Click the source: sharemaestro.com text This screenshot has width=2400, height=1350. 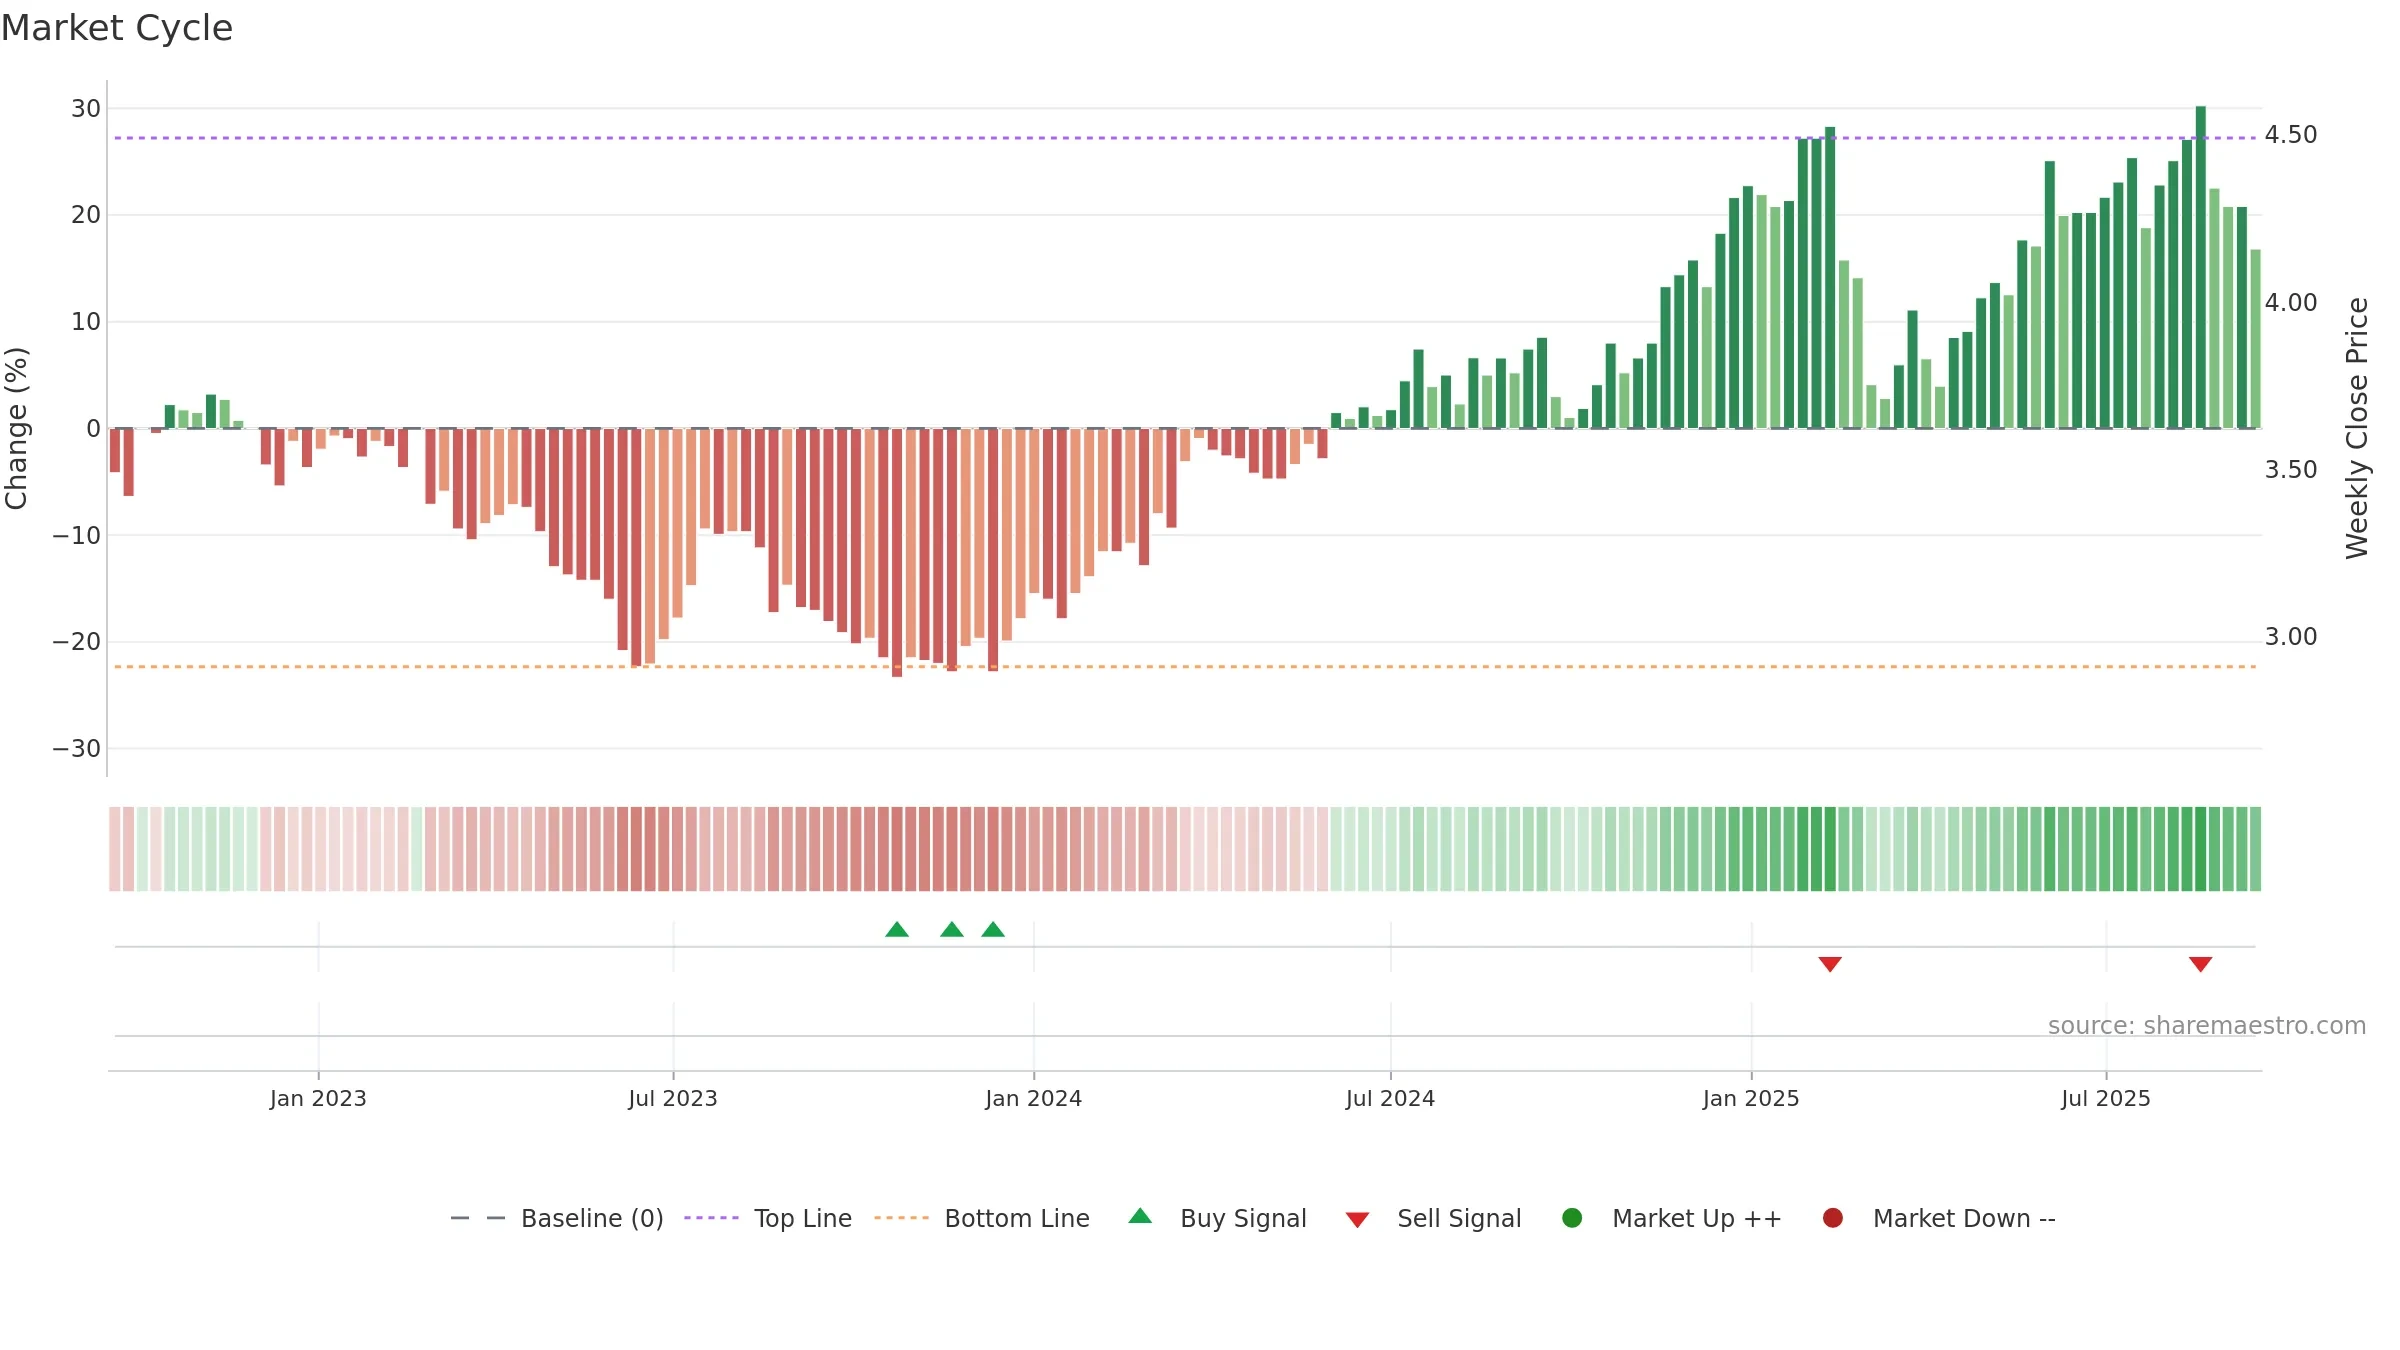[2207, 1026]
